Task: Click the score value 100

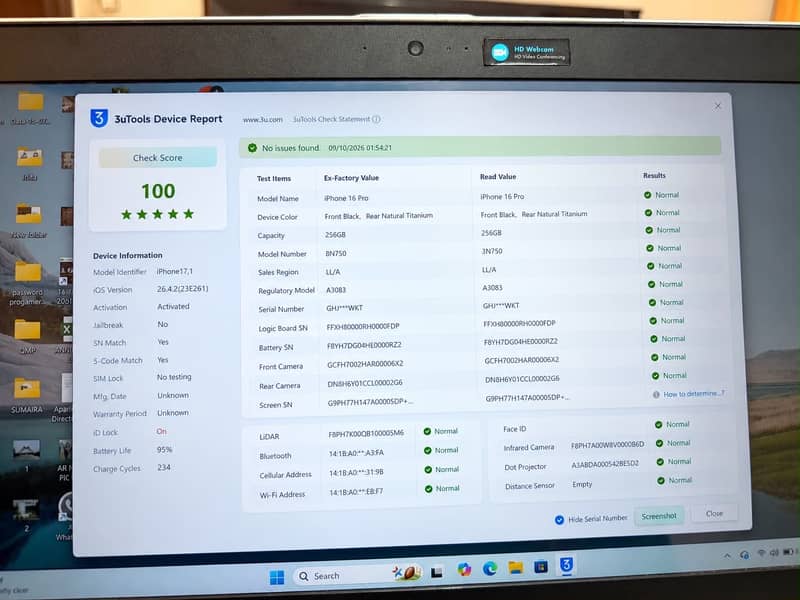Action: pos(158,191)
